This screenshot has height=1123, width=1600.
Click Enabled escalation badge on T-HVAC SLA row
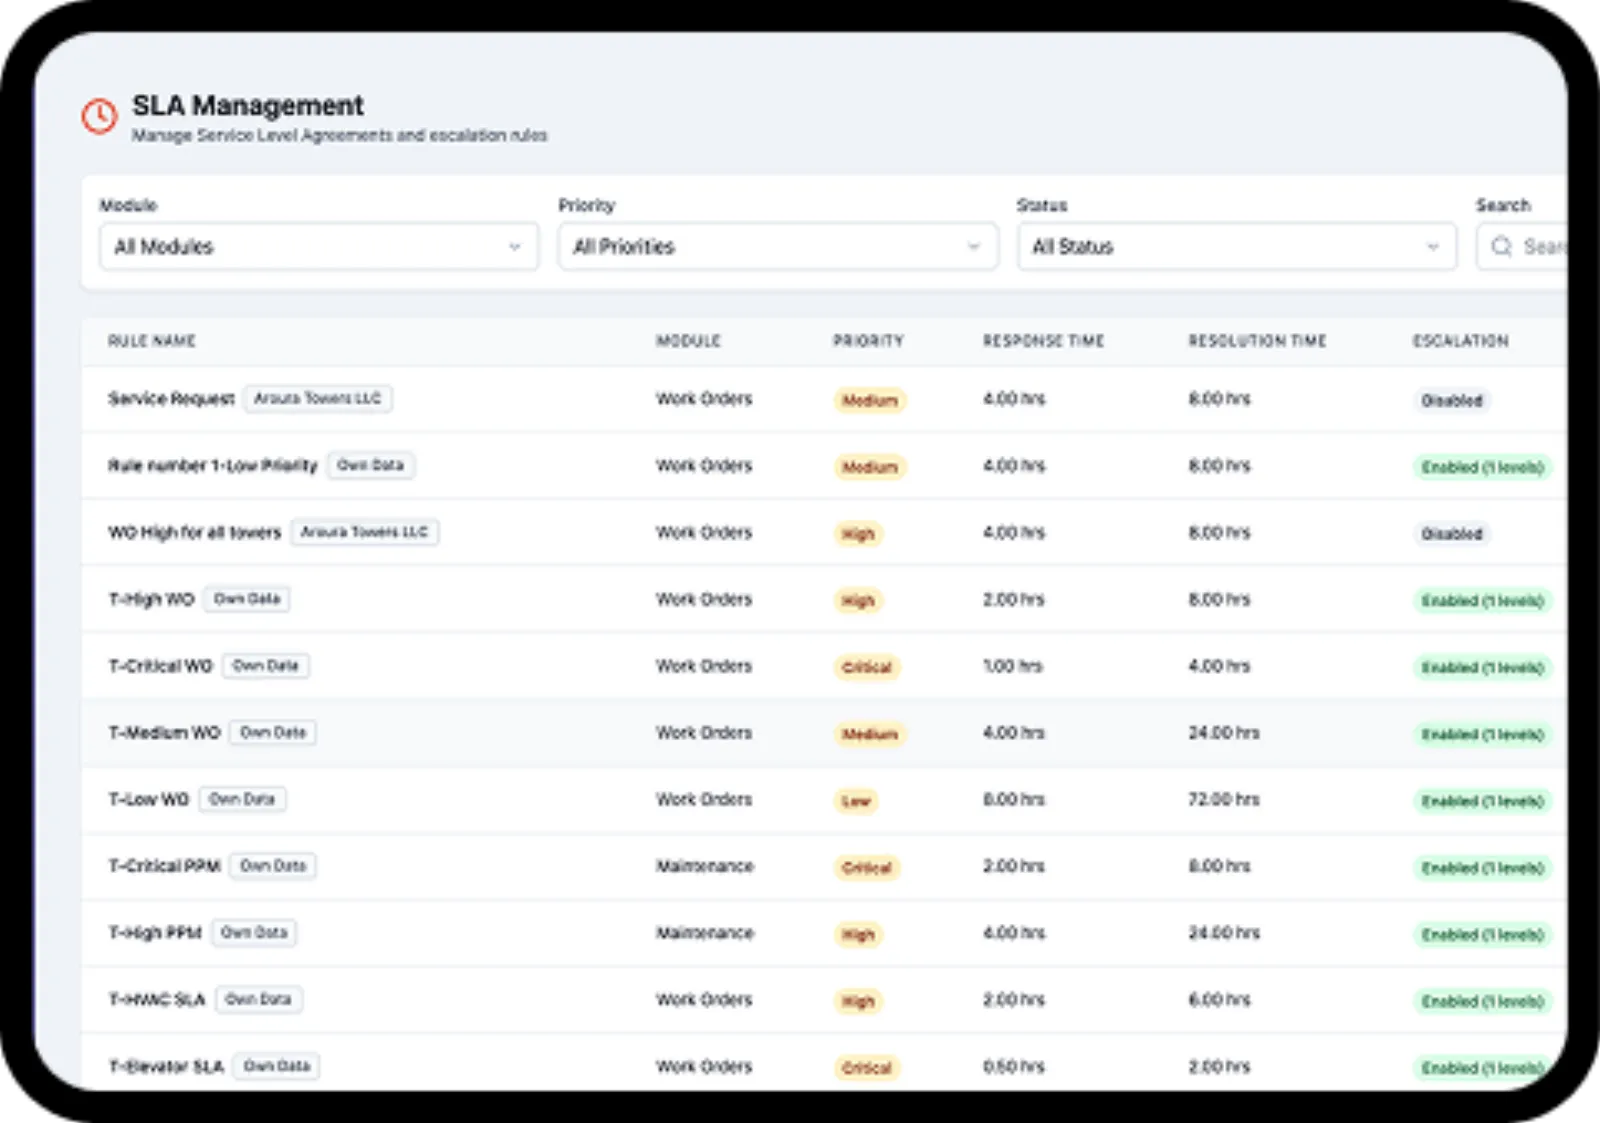click(1483, 1001)
